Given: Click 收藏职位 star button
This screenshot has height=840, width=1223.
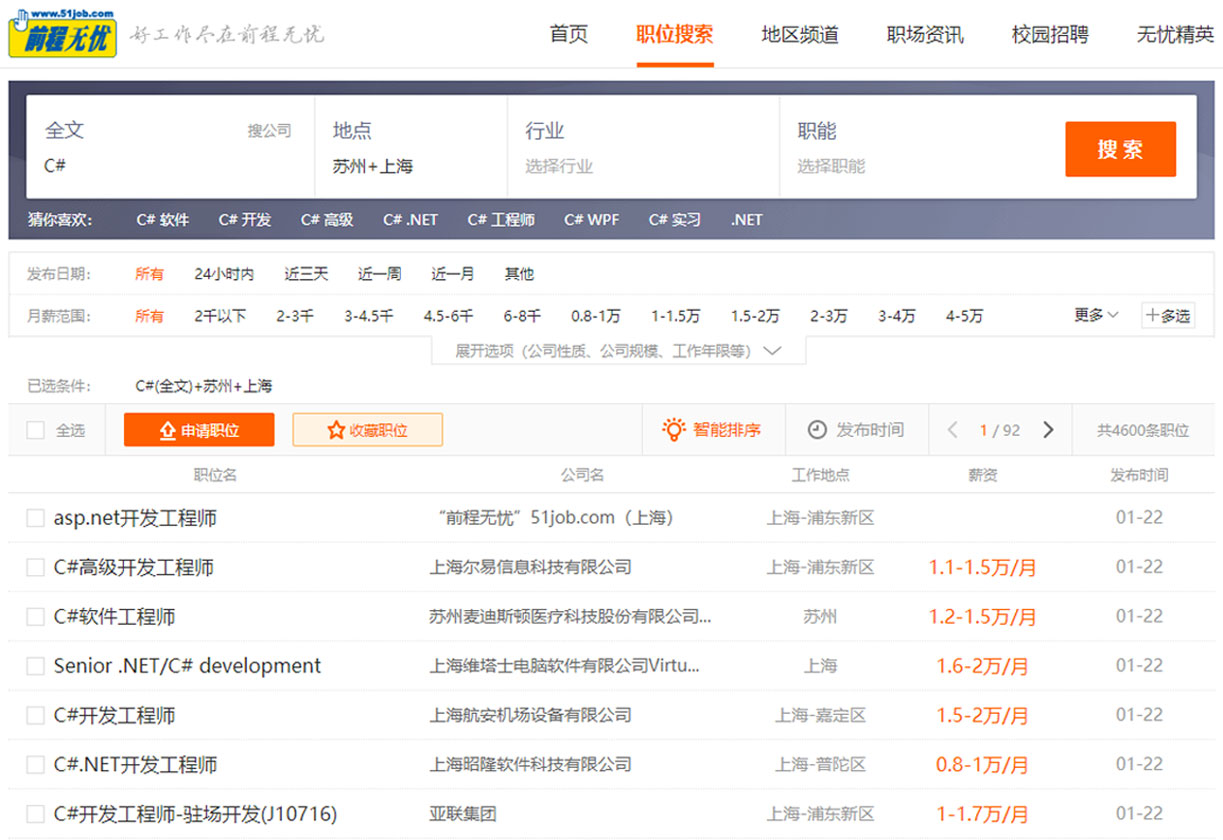Looking at the screenshot, I should click(367, 430).
